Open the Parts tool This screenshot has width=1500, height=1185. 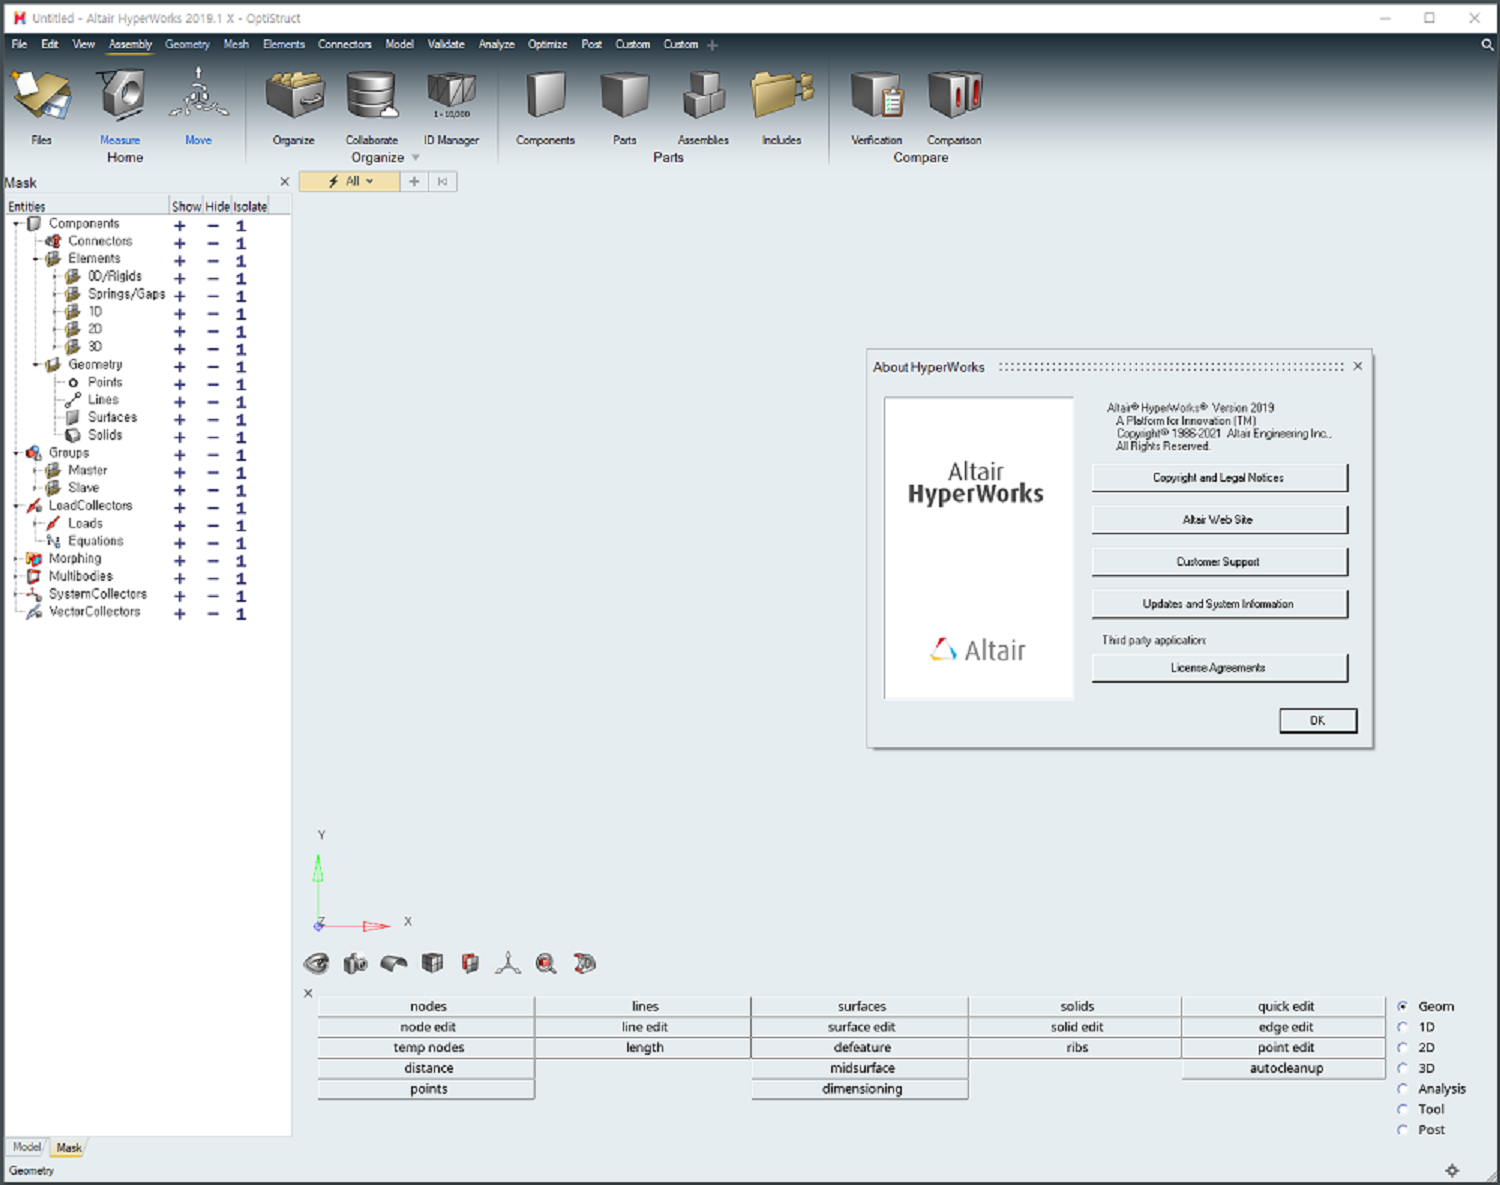click(x=625, y=107)
